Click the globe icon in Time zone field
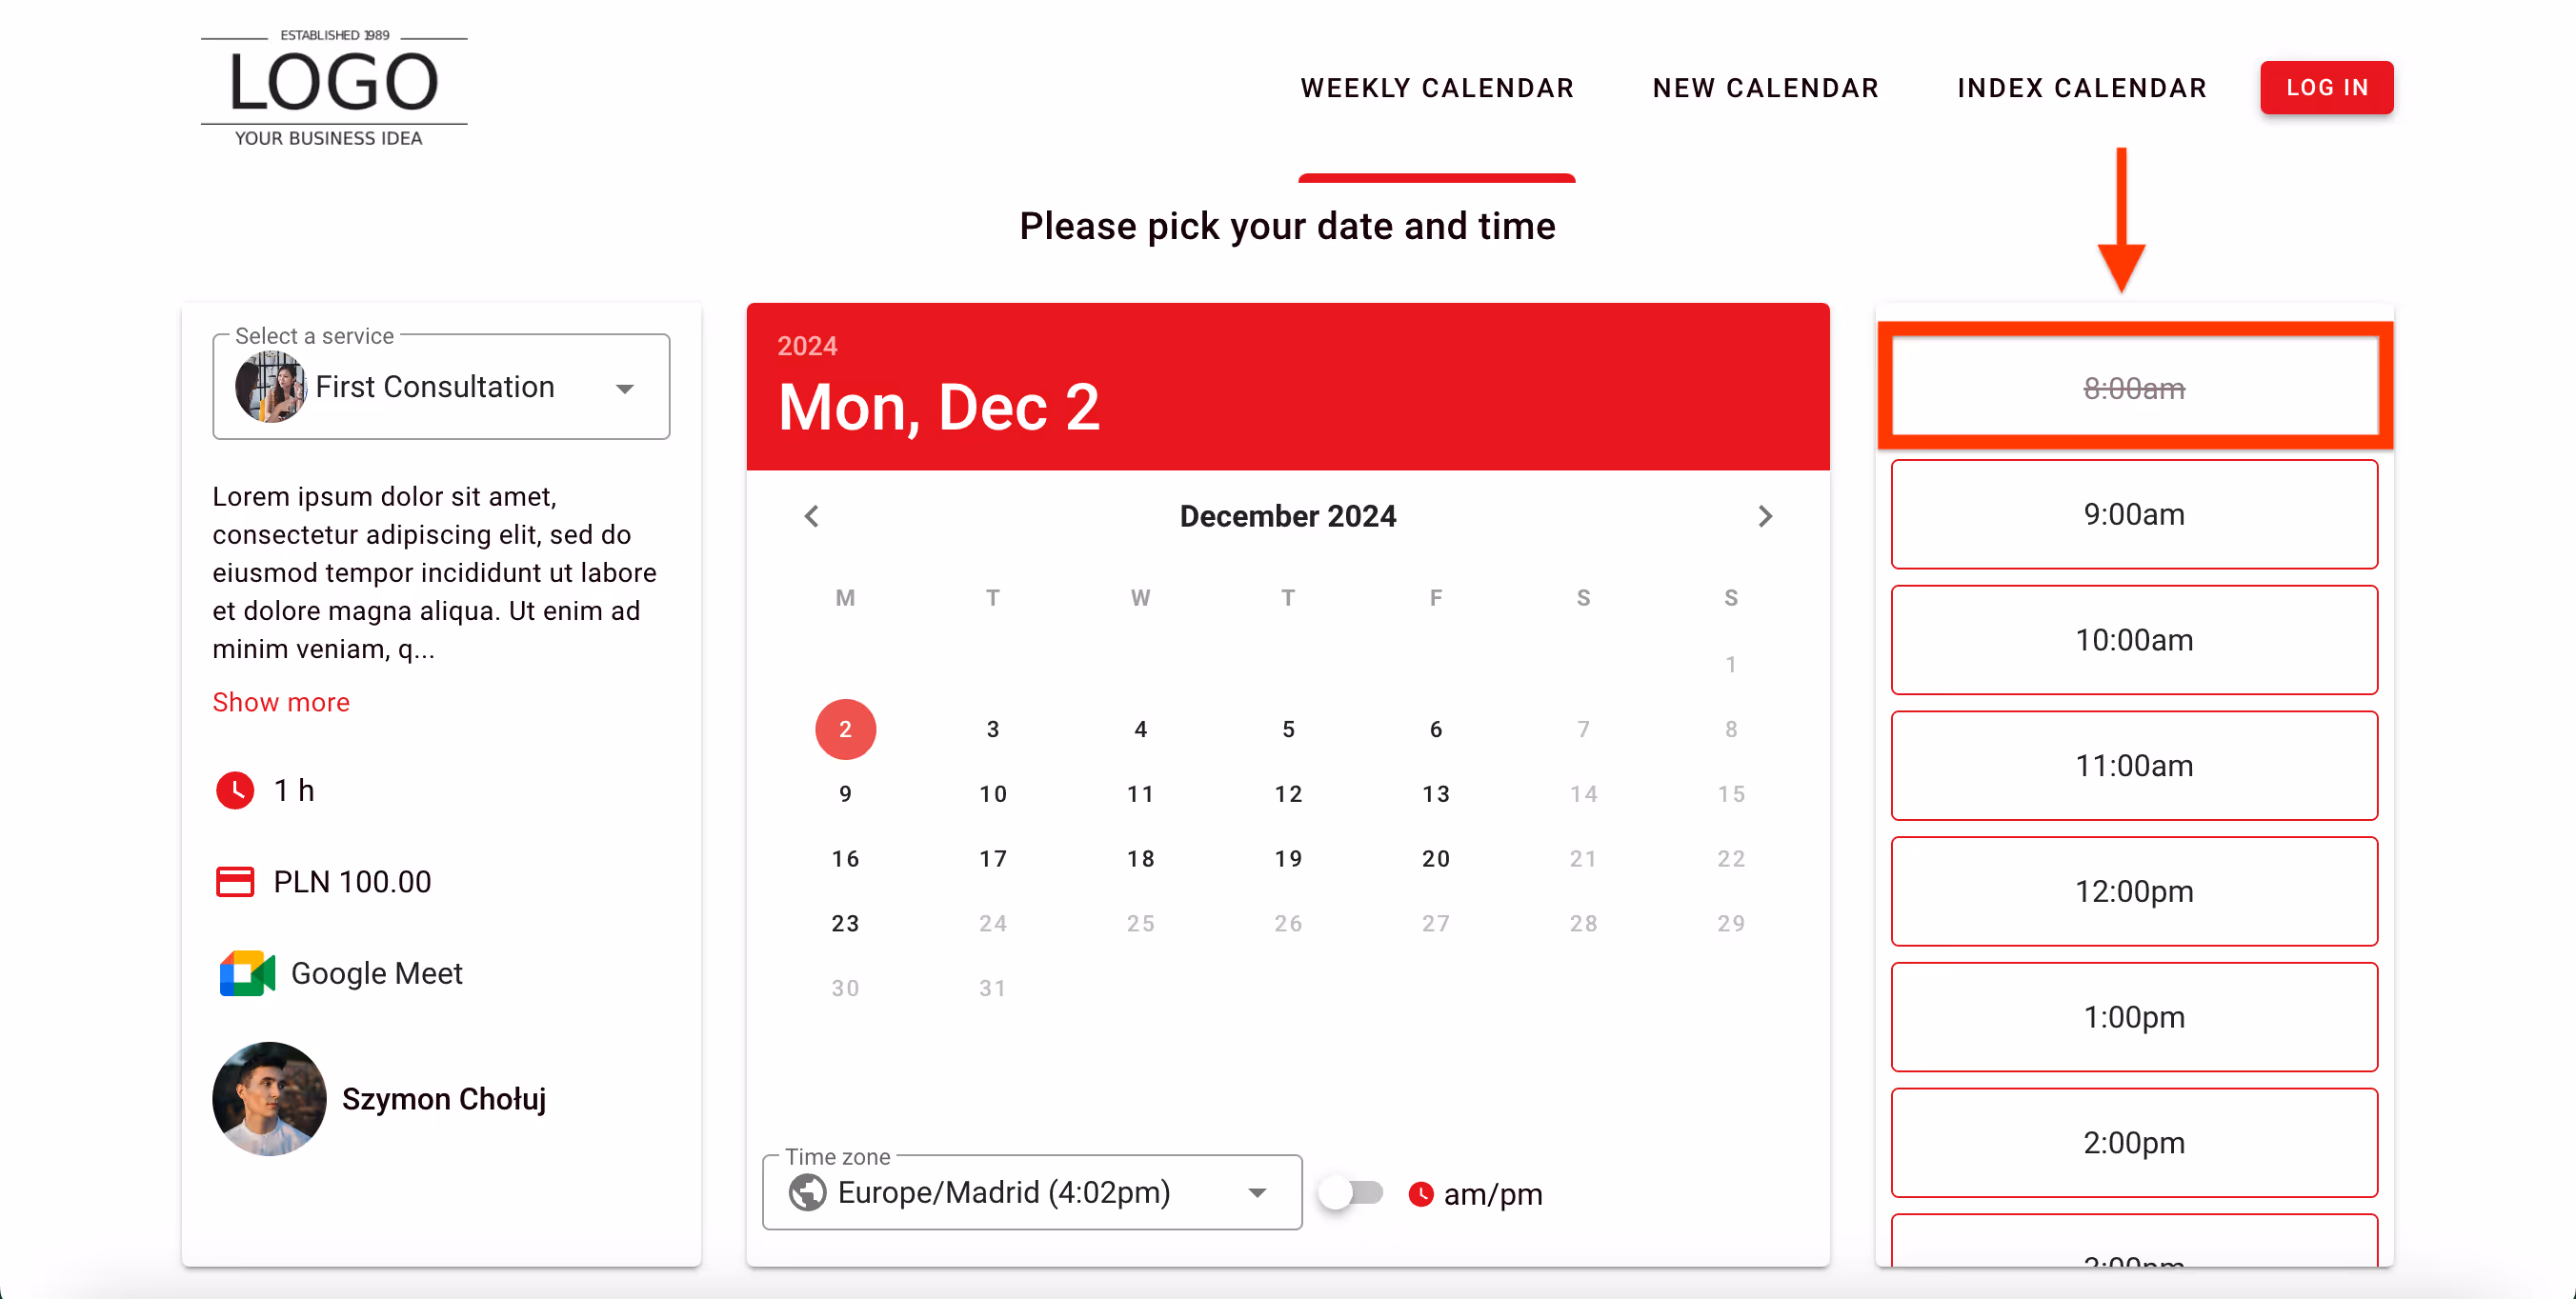2576x1299 pixels. tap(806, 1192)
